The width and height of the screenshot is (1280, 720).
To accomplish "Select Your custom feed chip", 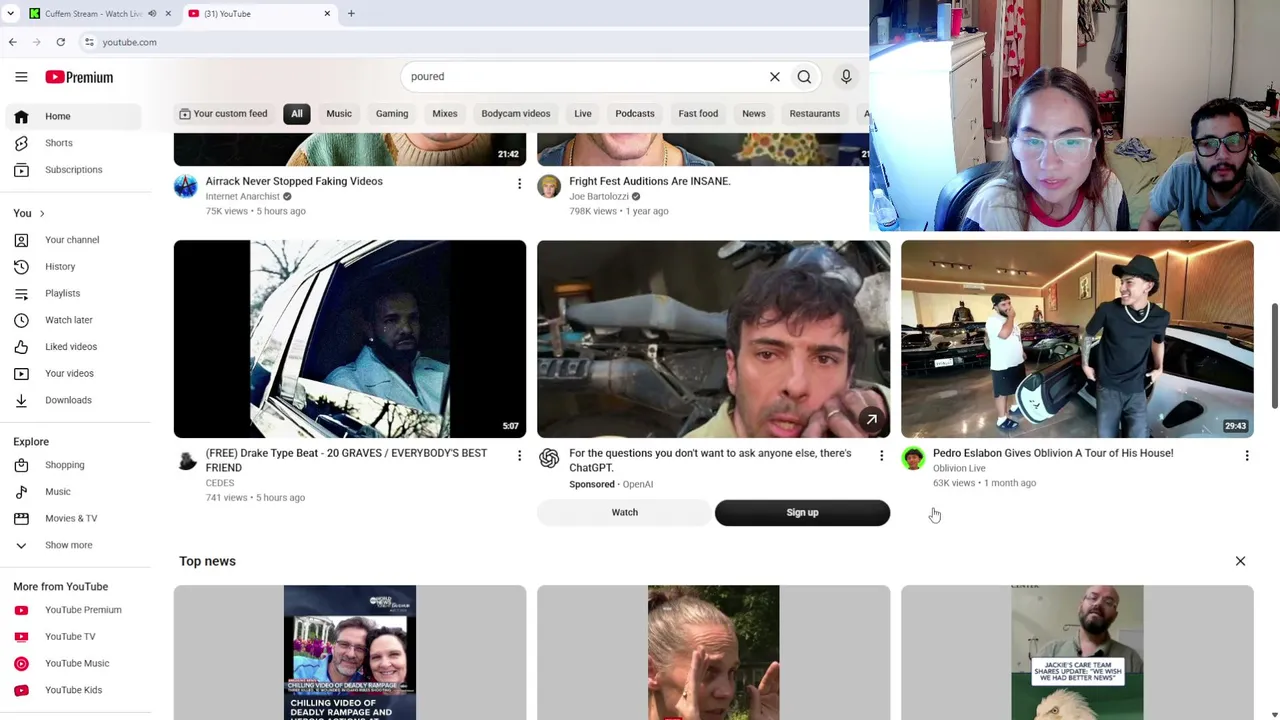I will pyautogui.click(x=223, y=114).
